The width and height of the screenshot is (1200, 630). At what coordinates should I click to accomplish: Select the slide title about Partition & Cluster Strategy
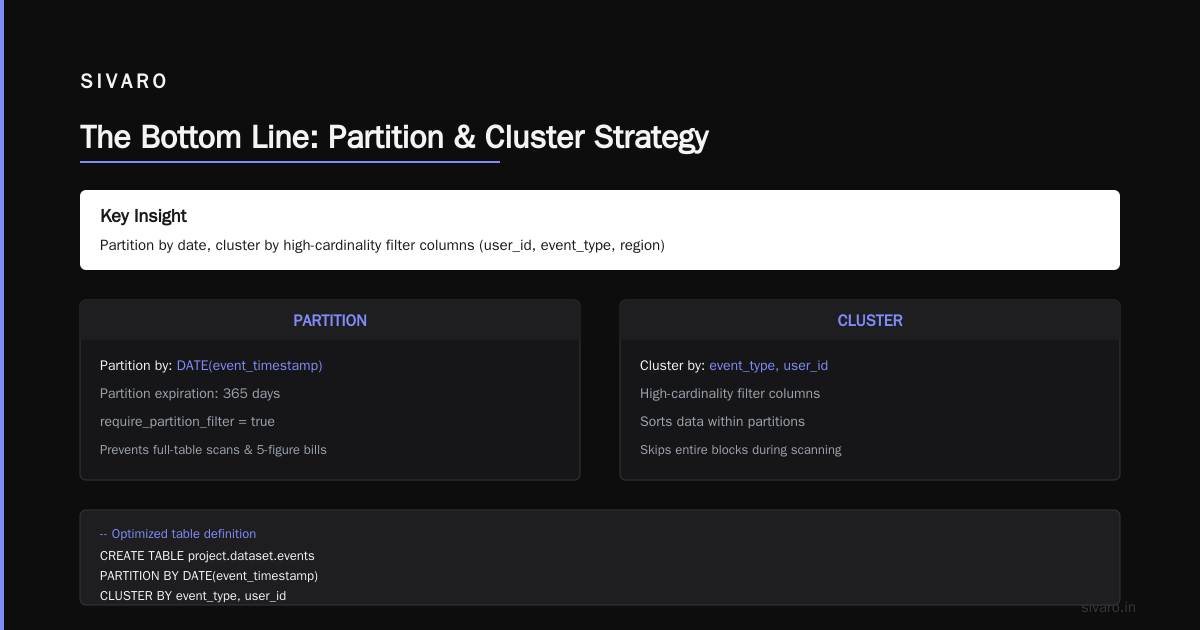pyautogui.click(x=394, y=137)
